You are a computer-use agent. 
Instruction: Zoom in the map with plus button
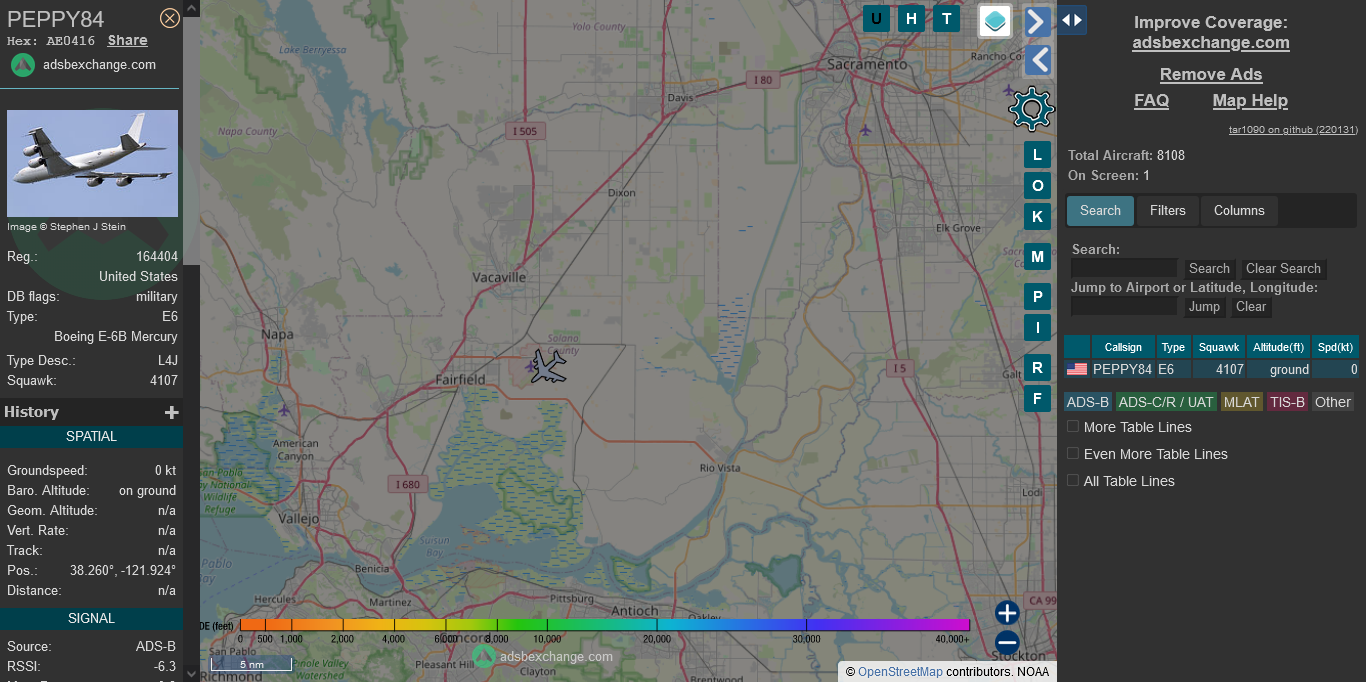[x=1007, y=613]
